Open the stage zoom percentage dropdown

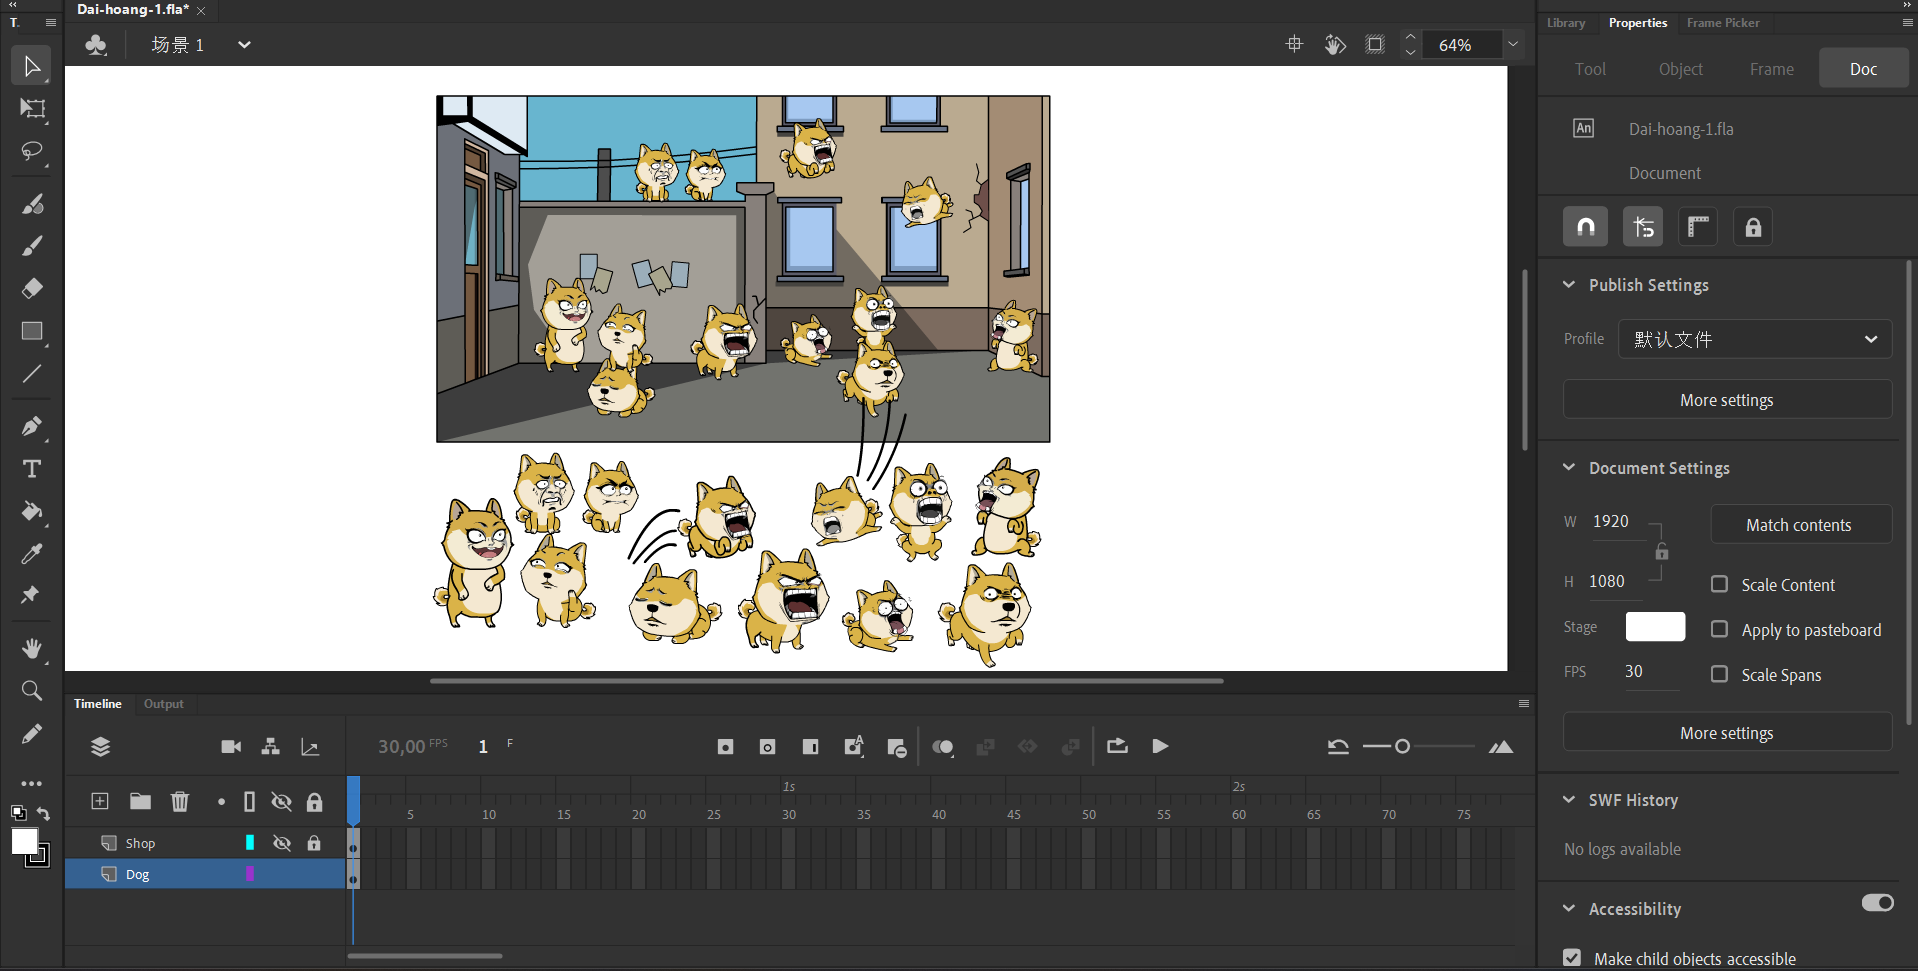coord(1513,44)
